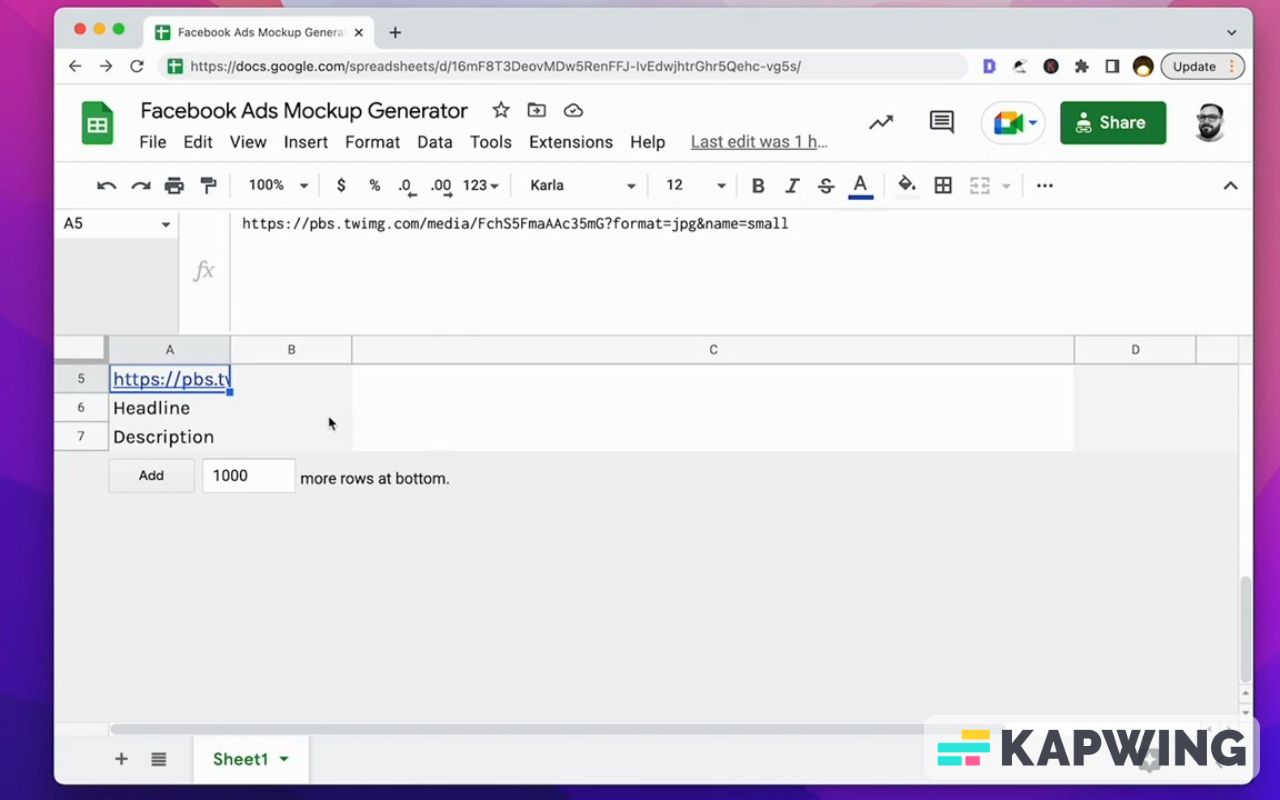
Task: Star the spreadsheet
Action: pos(501,110)
